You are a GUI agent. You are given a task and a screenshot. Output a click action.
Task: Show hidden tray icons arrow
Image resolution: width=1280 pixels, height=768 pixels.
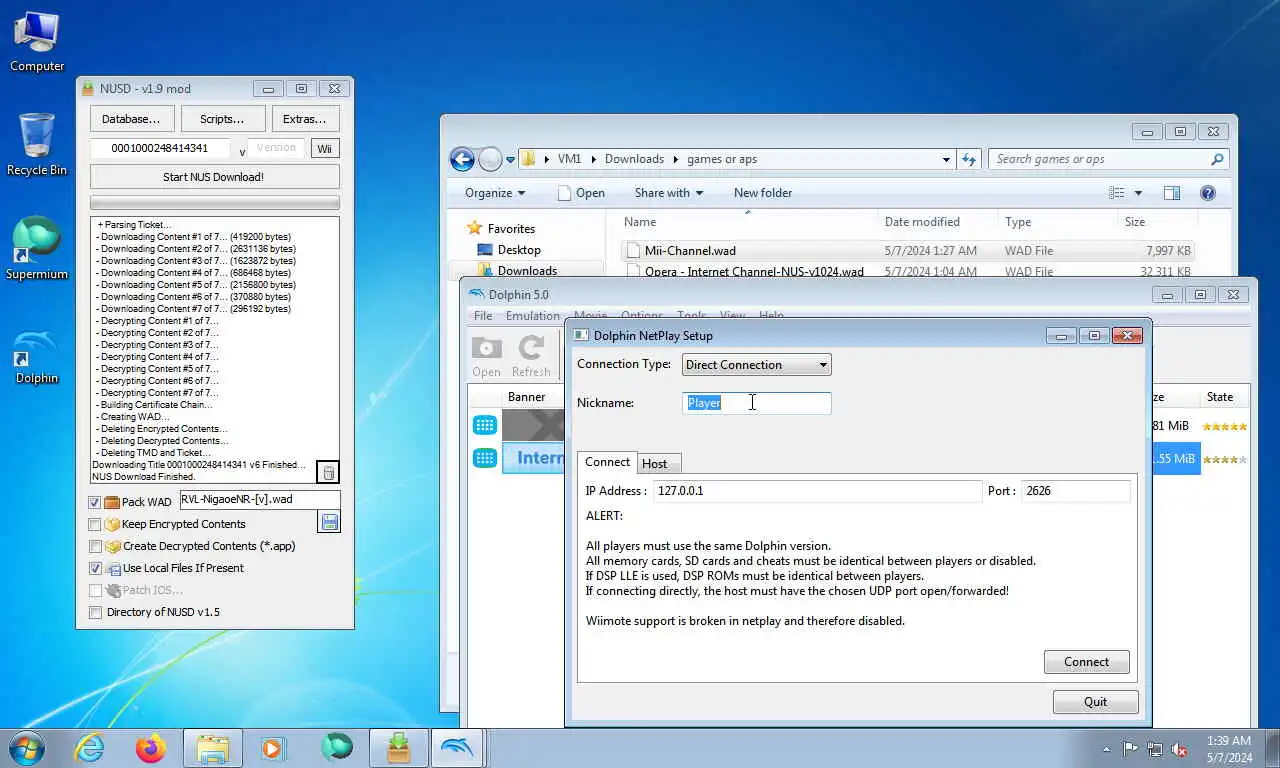pos(1106,749)
